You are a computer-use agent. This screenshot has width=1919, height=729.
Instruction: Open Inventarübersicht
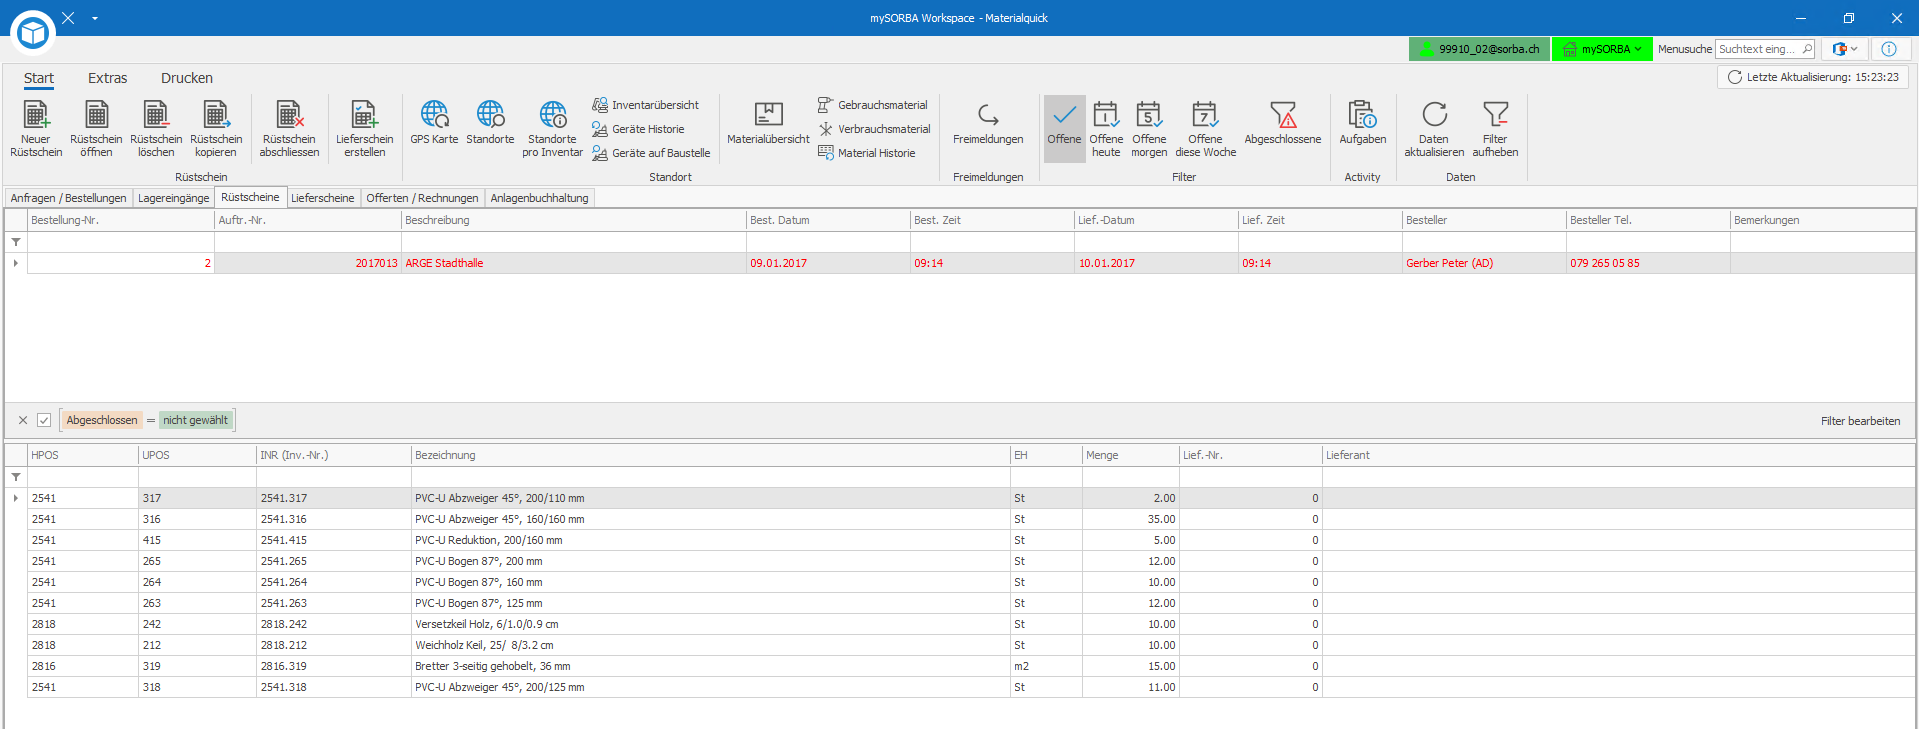point(645,105)
